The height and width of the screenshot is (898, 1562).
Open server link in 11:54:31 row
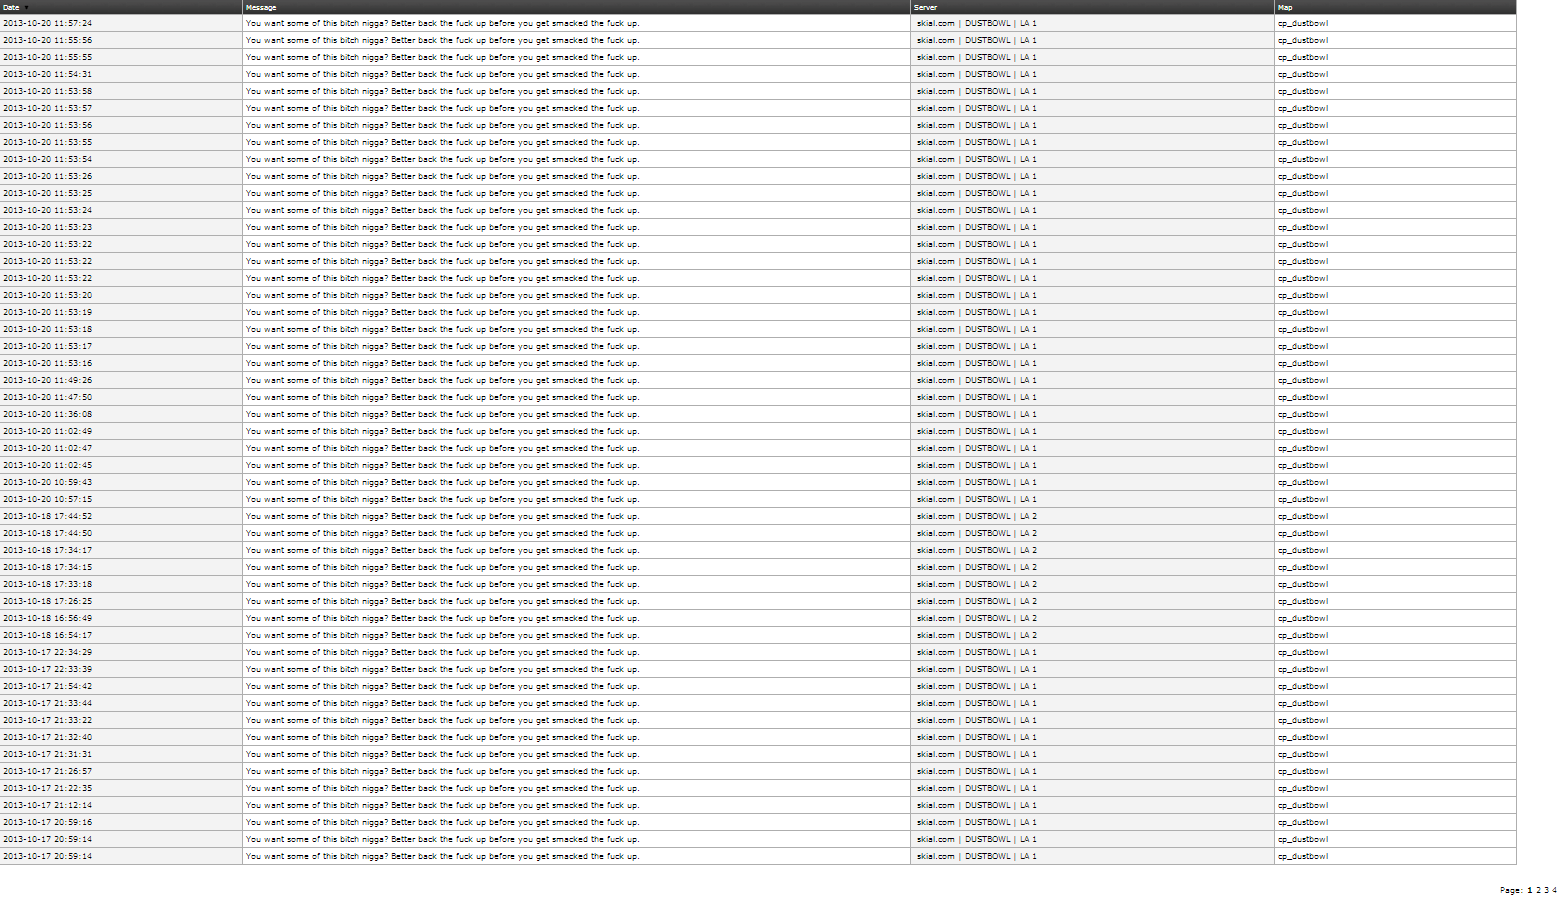[976, 74]
